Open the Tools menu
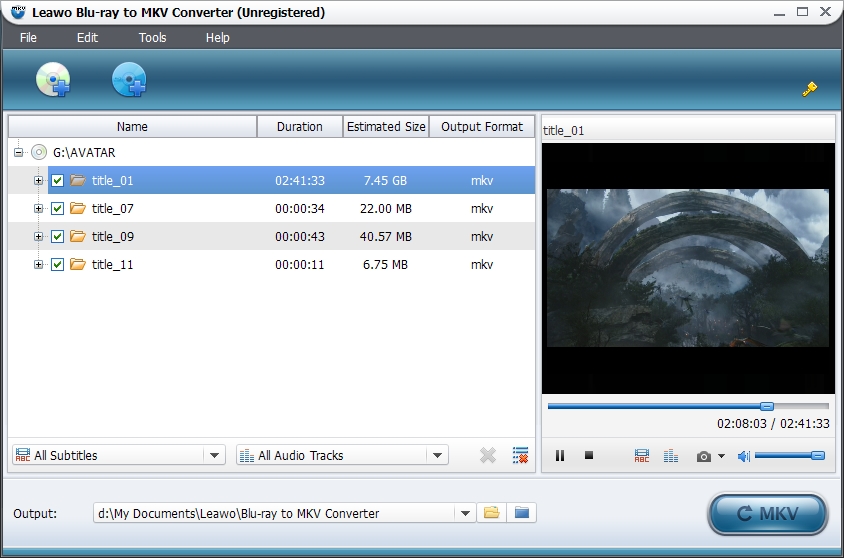 pos(153,38)
